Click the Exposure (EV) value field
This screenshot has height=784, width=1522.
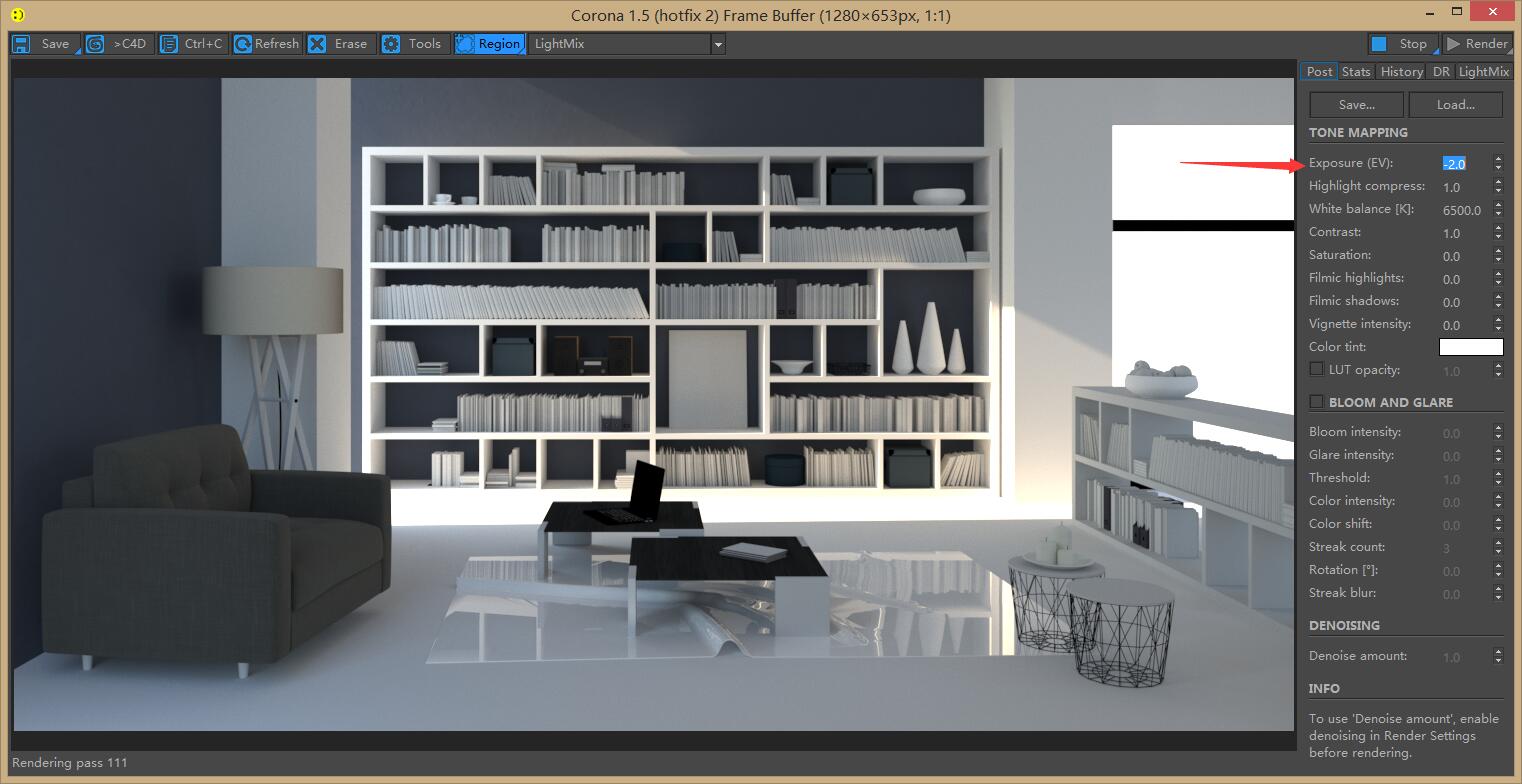1465,163
